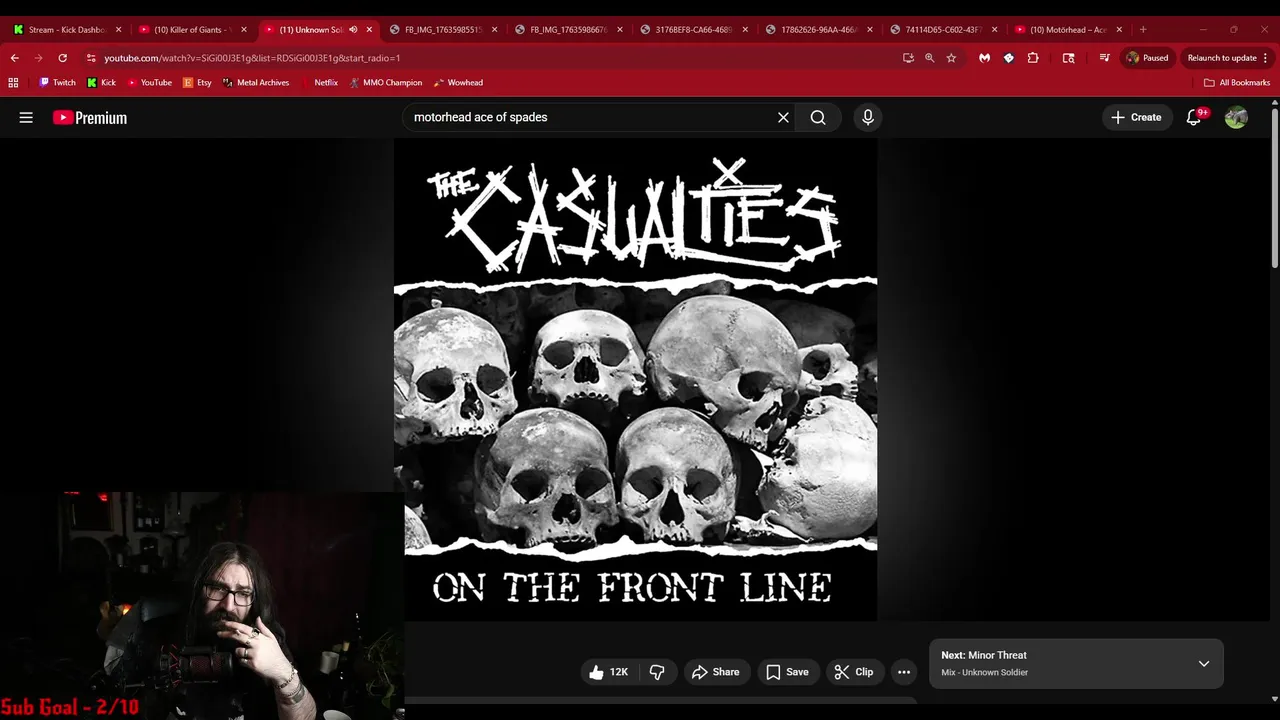The width and height of the screenshot is (1280, 720).
Task: Open the extensions puzzle piece menu
Action: coord(1033,58)
